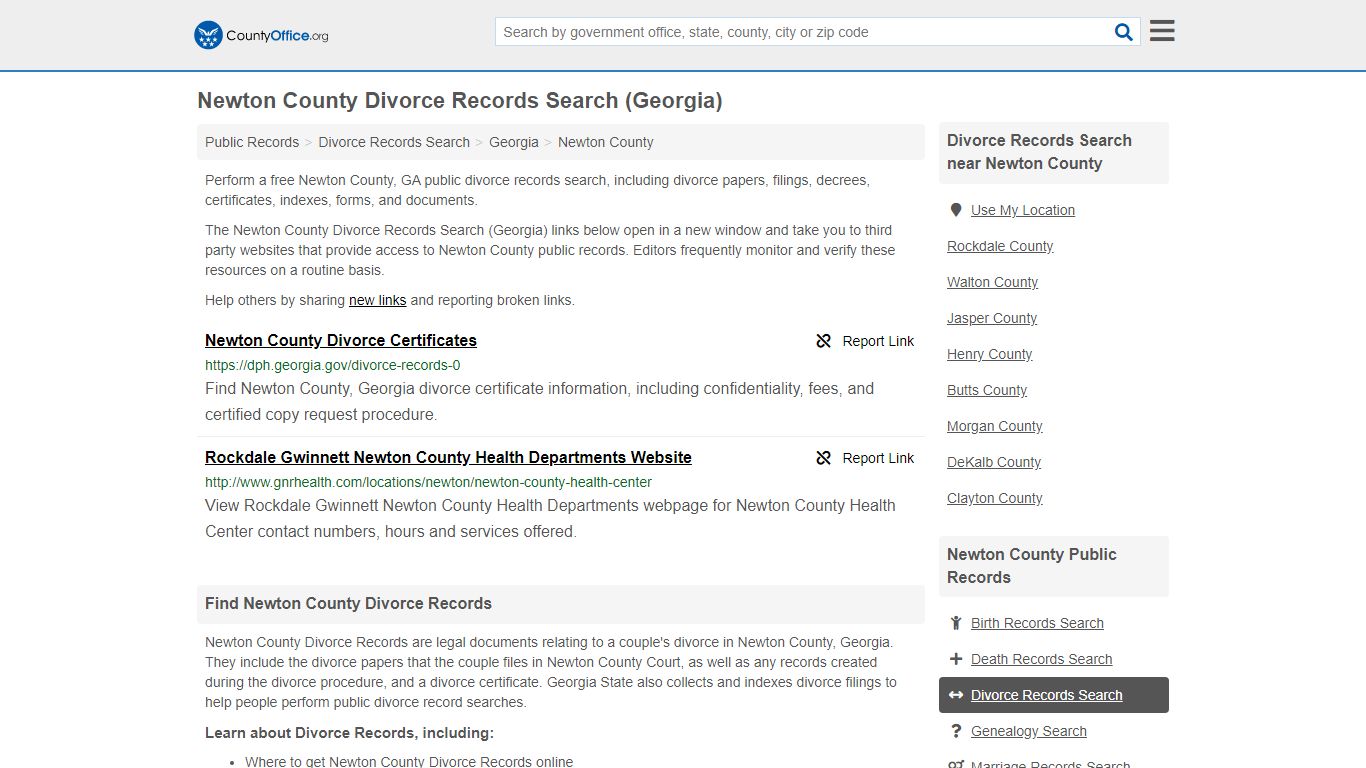The width and height of the screenshot is (1366, 768).
Task: Click 'Newton County Divorce Records Search (Georgia)' title
Action: 460,101
